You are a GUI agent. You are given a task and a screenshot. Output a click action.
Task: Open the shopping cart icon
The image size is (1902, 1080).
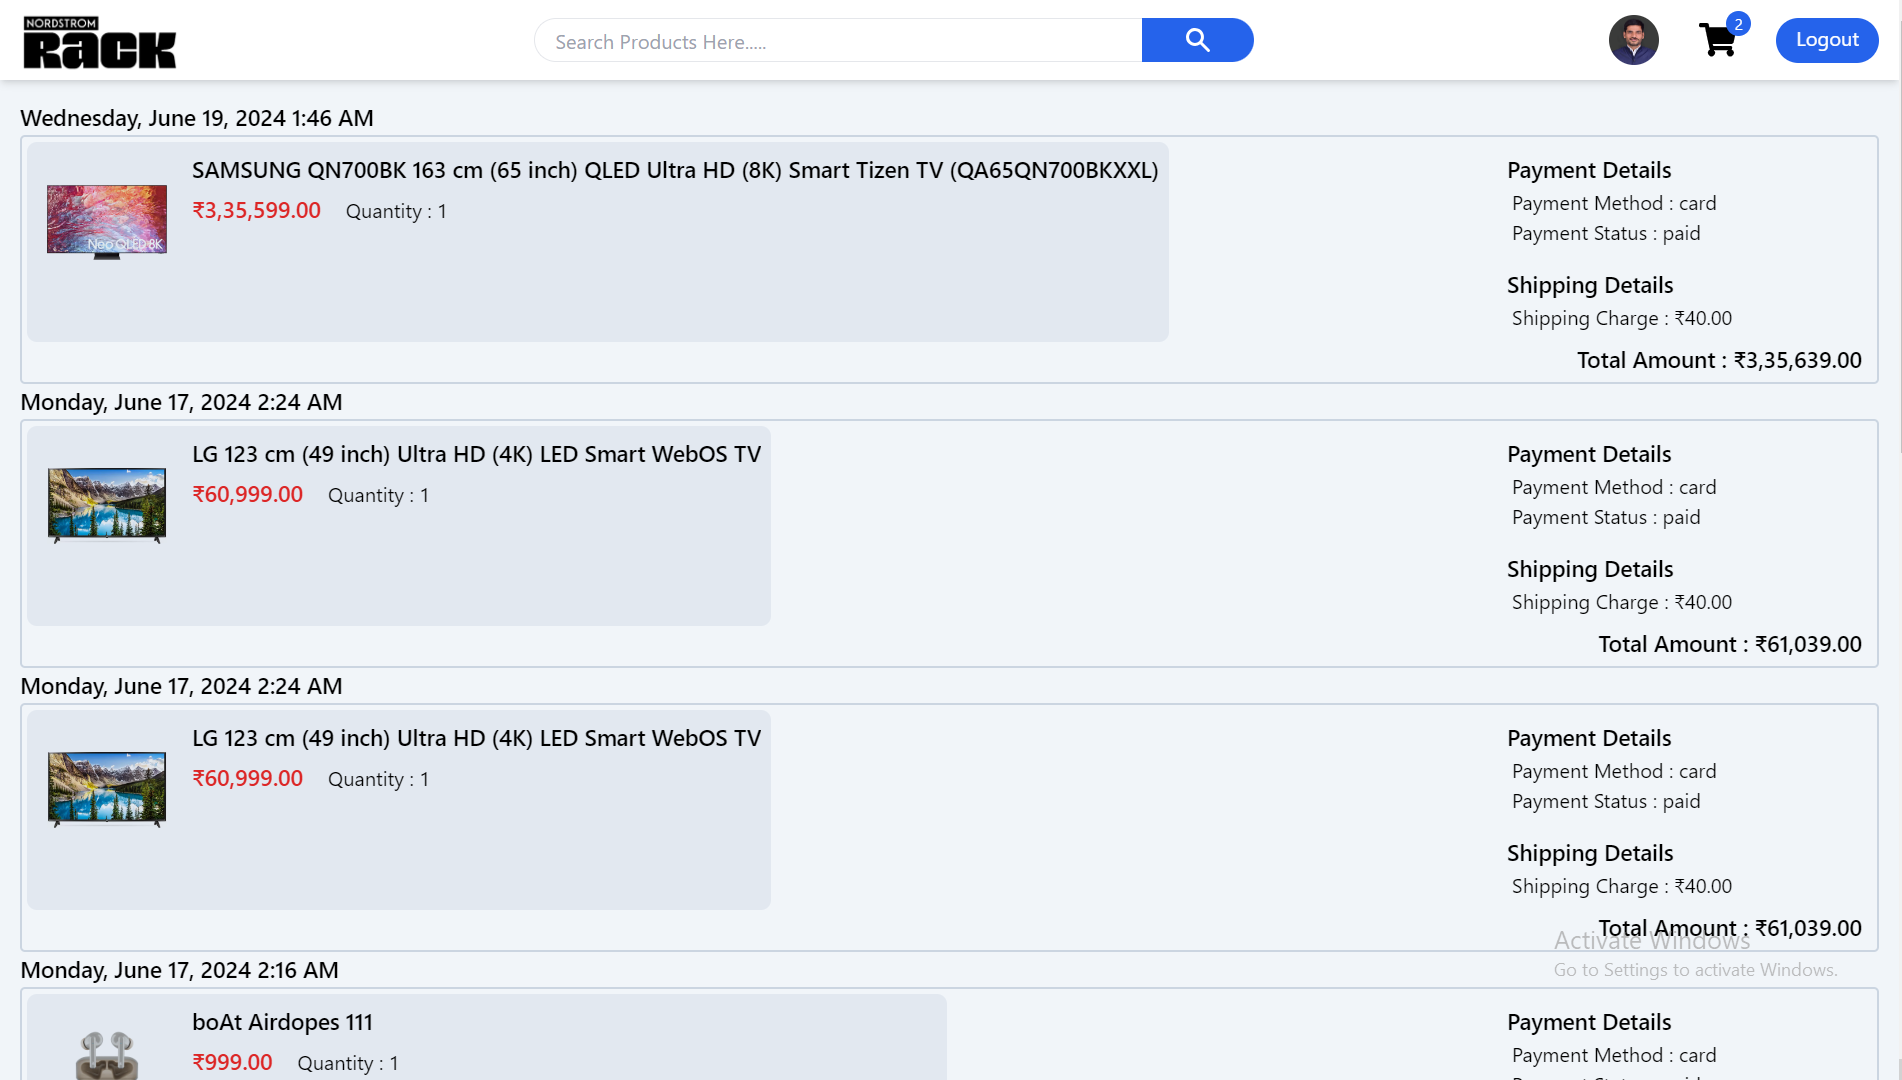(1717, 40)
